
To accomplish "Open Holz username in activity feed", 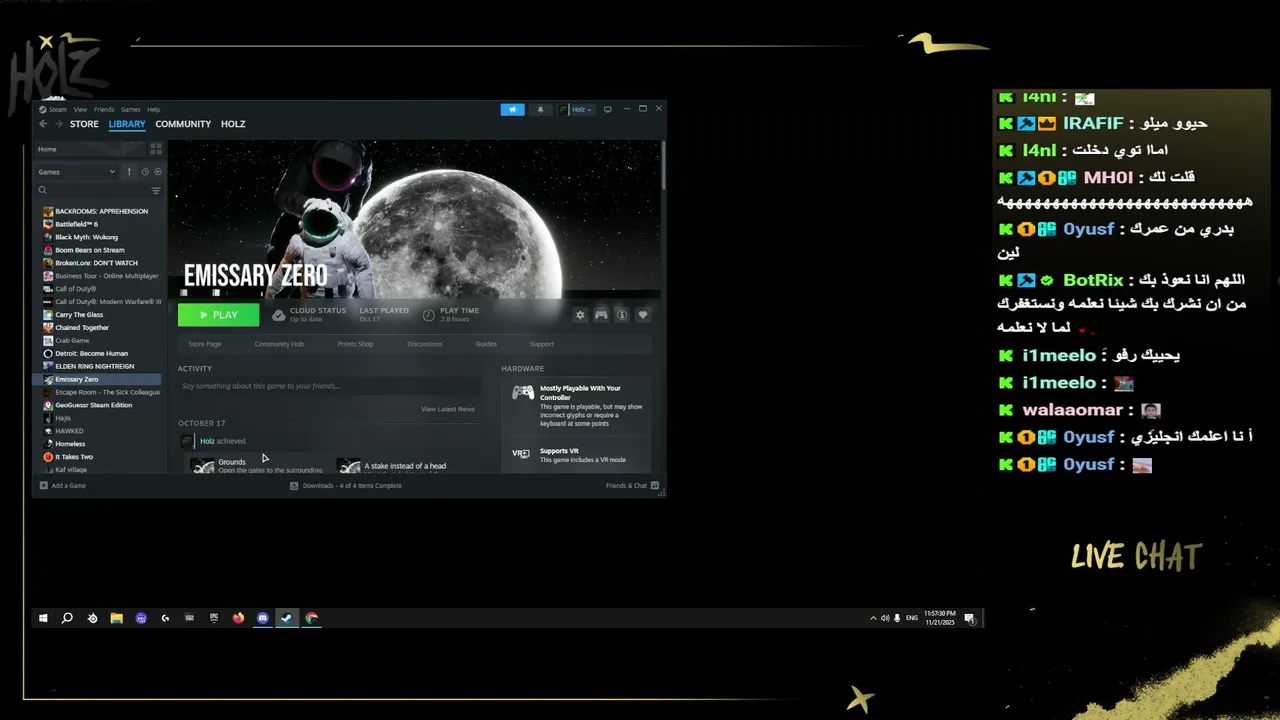I will point(207,441).
